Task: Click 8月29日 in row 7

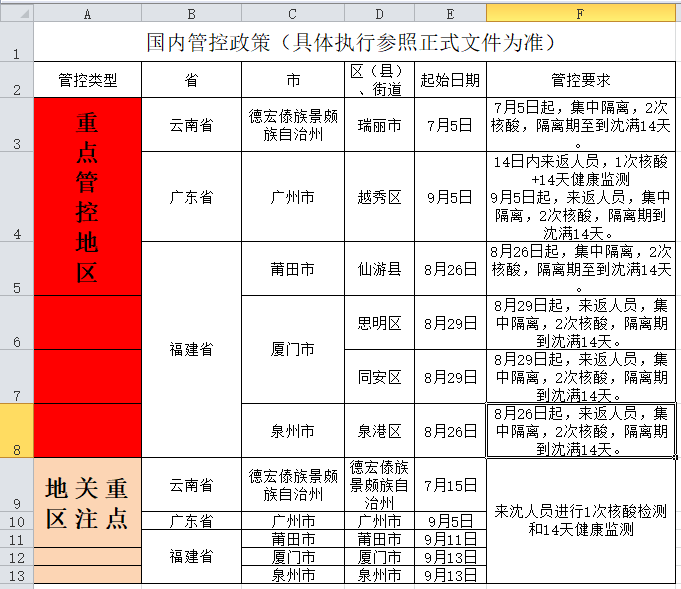Action: click(x=450, y=377)
